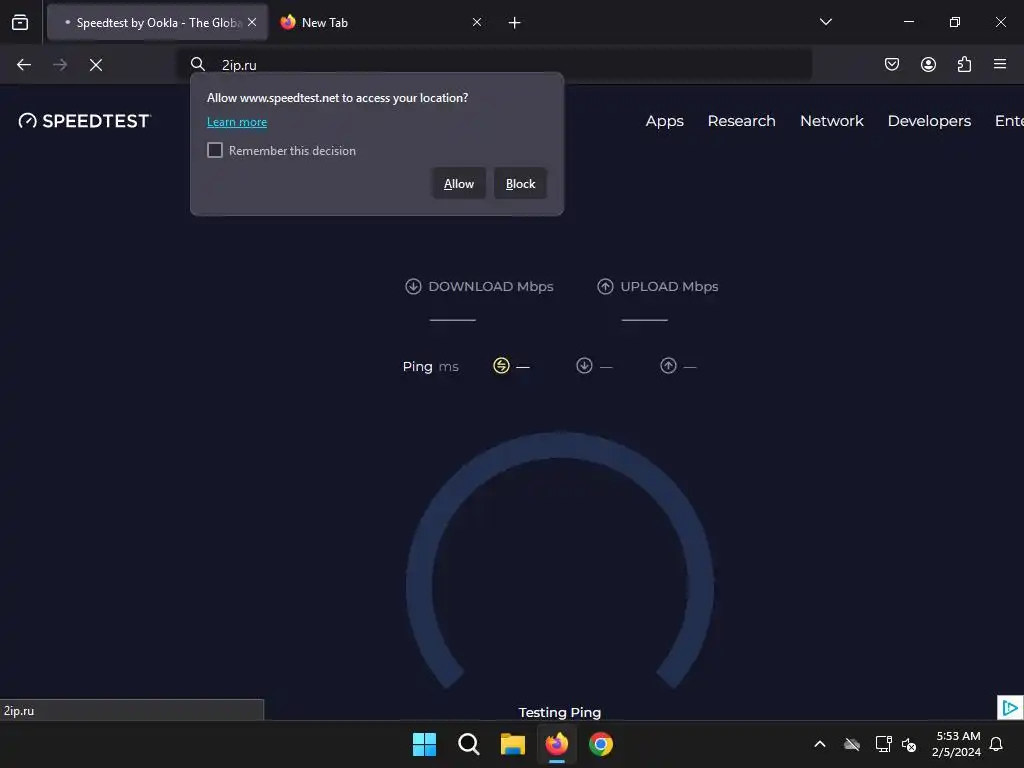Open a new tab with plus button
This screenshot has height=768, width=1024.
[x=515, y=23]
